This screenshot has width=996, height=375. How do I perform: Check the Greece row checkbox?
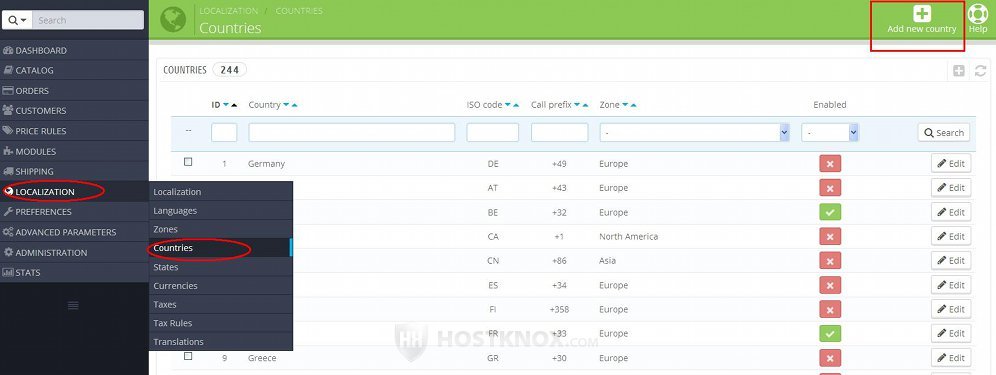188,356
